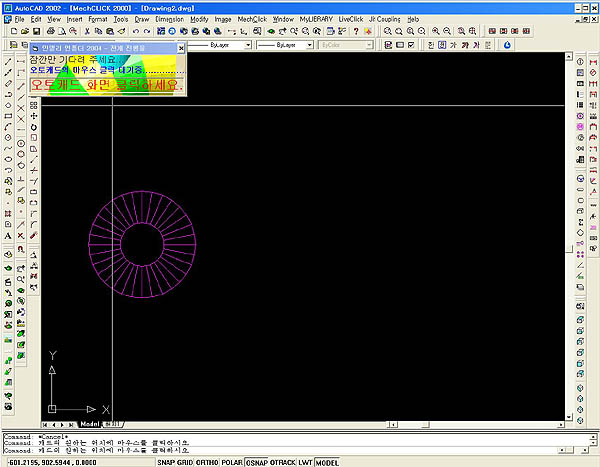Toggle OSNAP in status bar
600x467 pixels.
pos(257,462)
